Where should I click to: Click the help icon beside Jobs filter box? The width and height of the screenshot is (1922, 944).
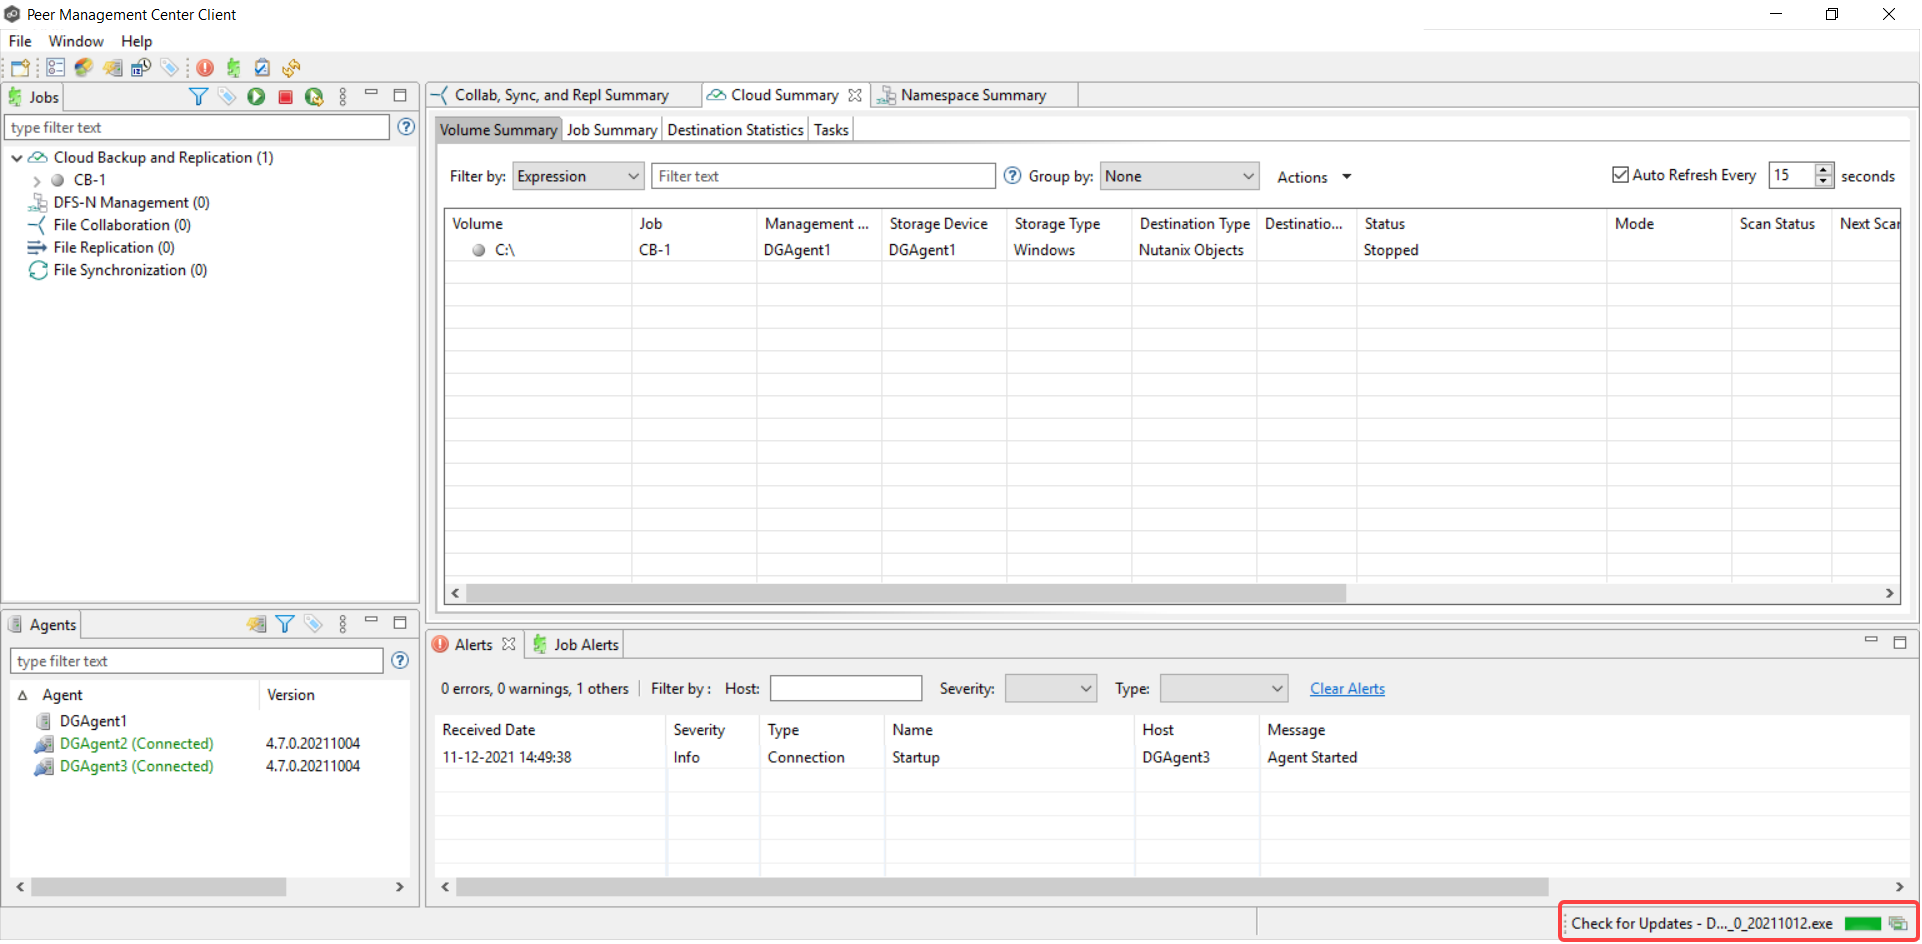pos(406,127)
